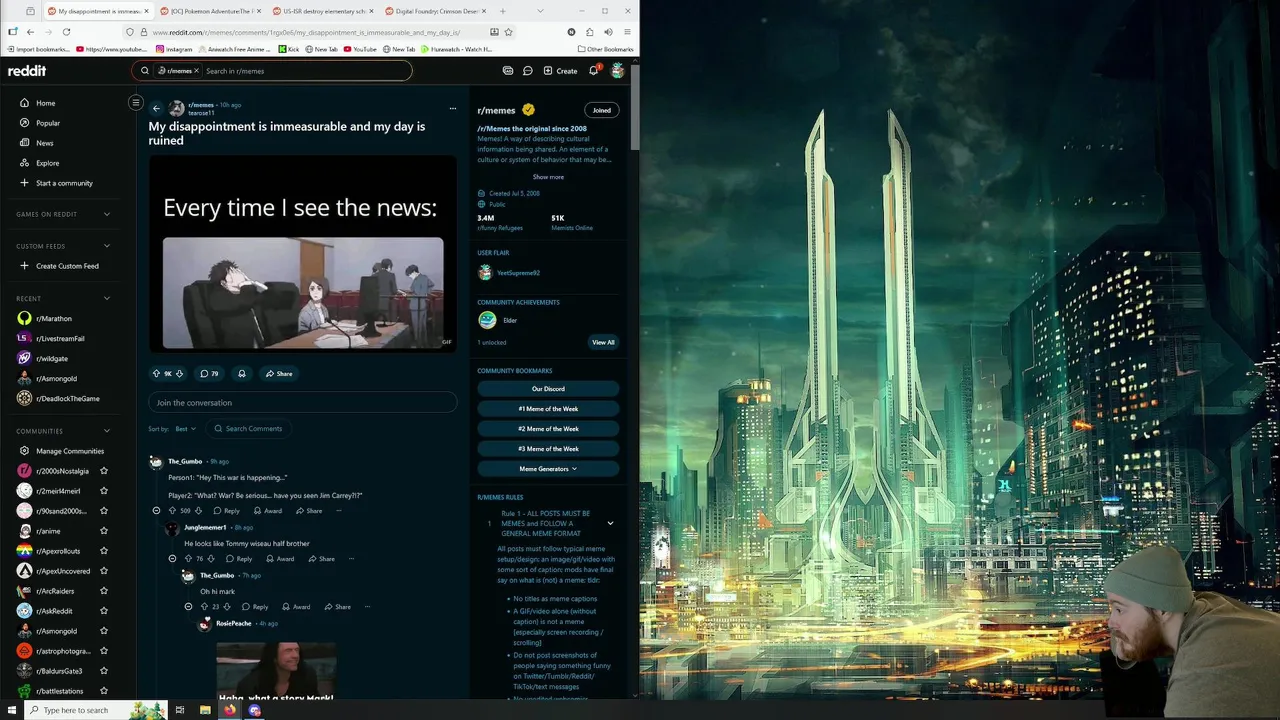Image resolution: width=1280 pixels, height=720 pixels.
Task: Upvote the main post
Action: point(156,373)
